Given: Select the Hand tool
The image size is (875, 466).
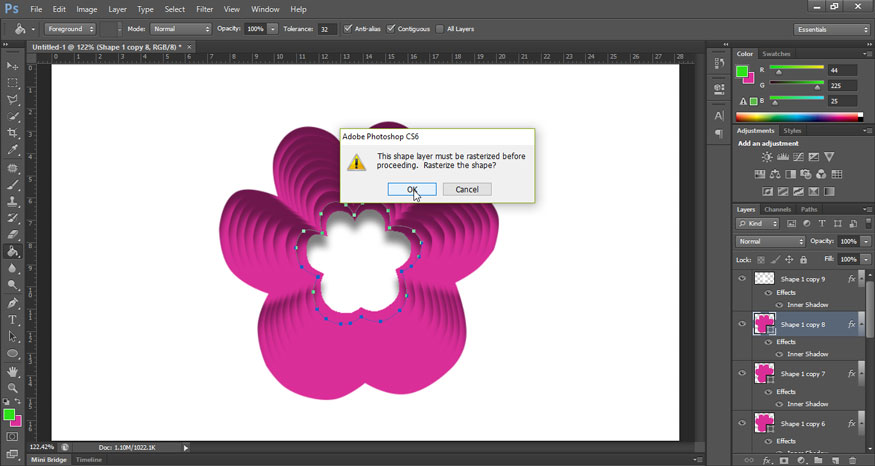Looking at the screenshot, I should pyautogui.click(x=13, y=370).
